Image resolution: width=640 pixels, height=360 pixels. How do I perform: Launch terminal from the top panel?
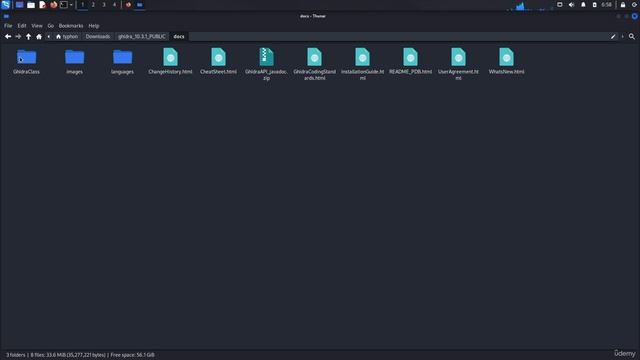tap(64, 5)
